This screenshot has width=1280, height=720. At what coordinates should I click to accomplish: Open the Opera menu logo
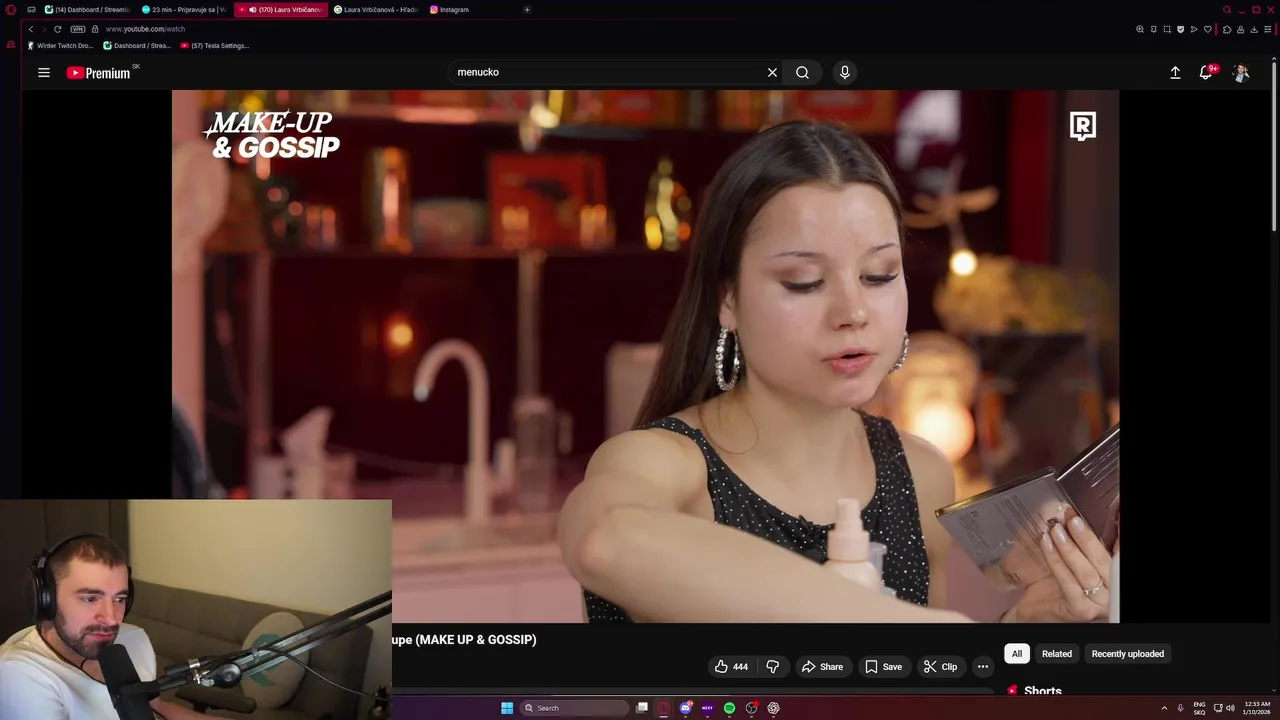click(11, 10)
